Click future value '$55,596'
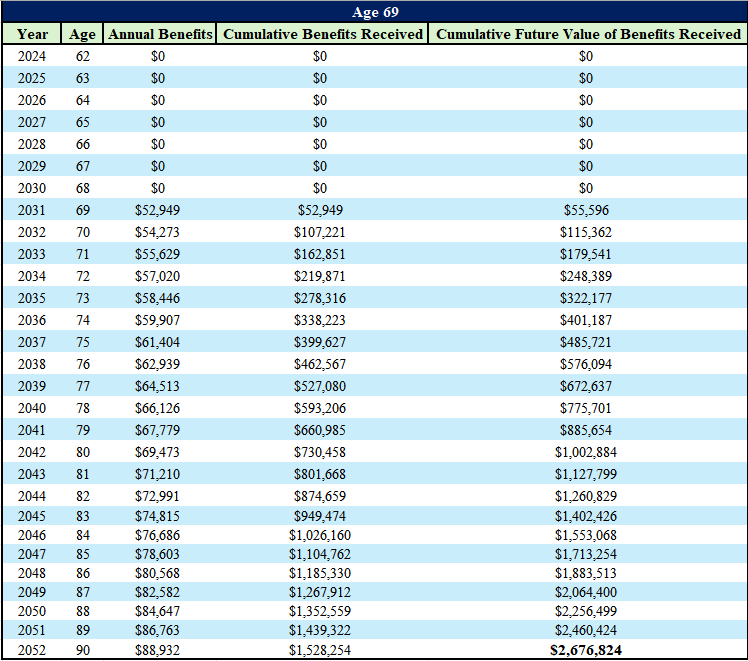This screenshot has height=661, width=748. 586,210
